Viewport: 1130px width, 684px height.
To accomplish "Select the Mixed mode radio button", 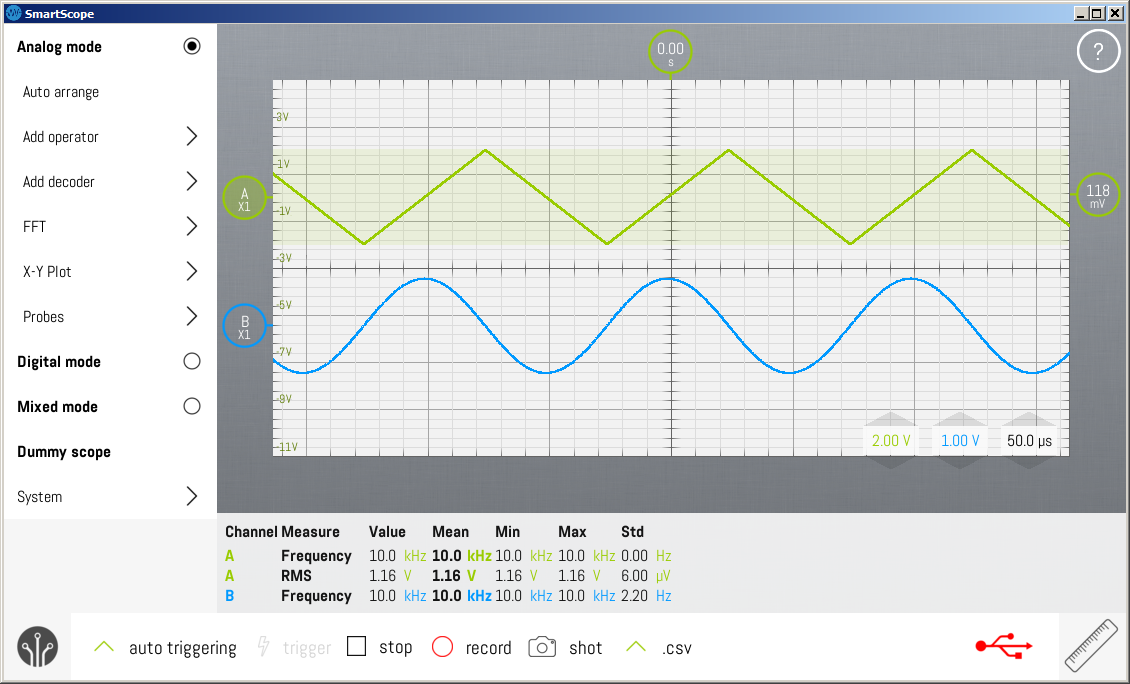I will pos(192,406).
